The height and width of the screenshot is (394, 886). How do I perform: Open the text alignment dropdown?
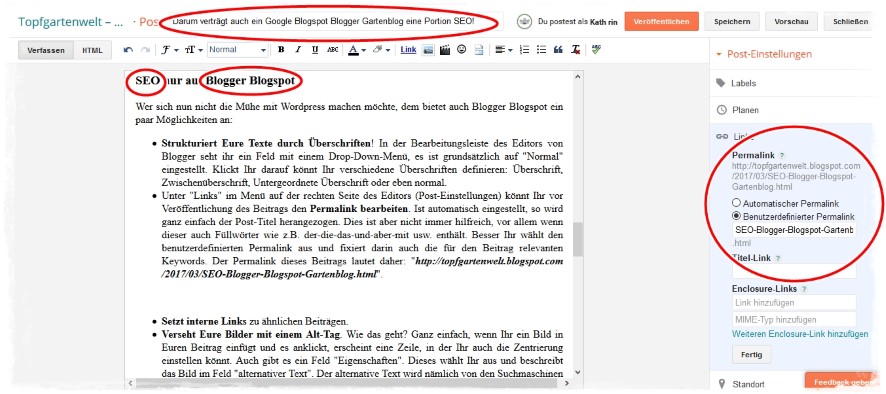pos(503,50)
